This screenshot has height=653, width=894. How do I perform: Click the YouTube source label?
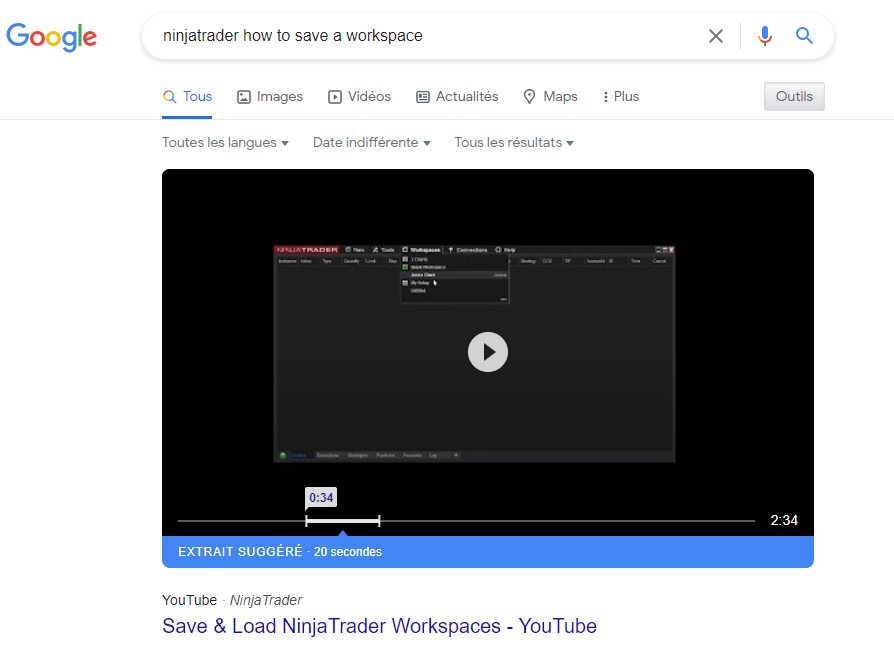click(189, 600)
